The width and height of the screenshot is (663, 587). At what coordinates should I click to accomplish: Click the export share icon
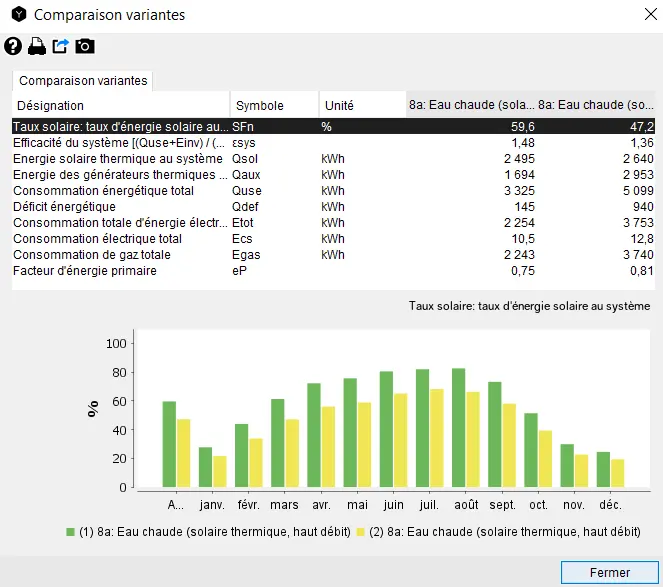(x=61, y=46)
